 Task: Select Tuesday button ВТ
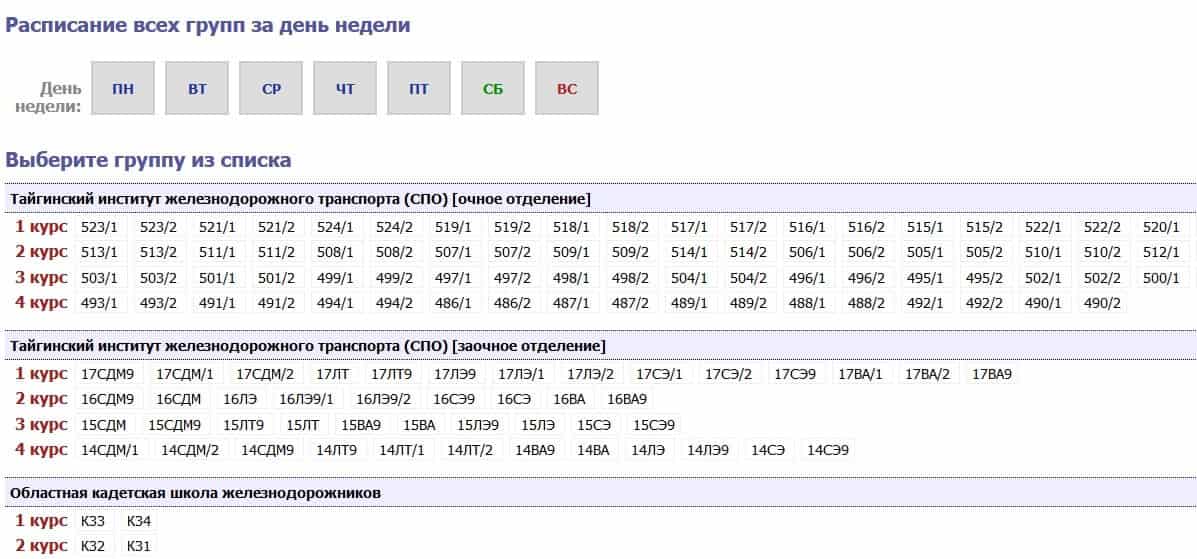click(197, 89)
